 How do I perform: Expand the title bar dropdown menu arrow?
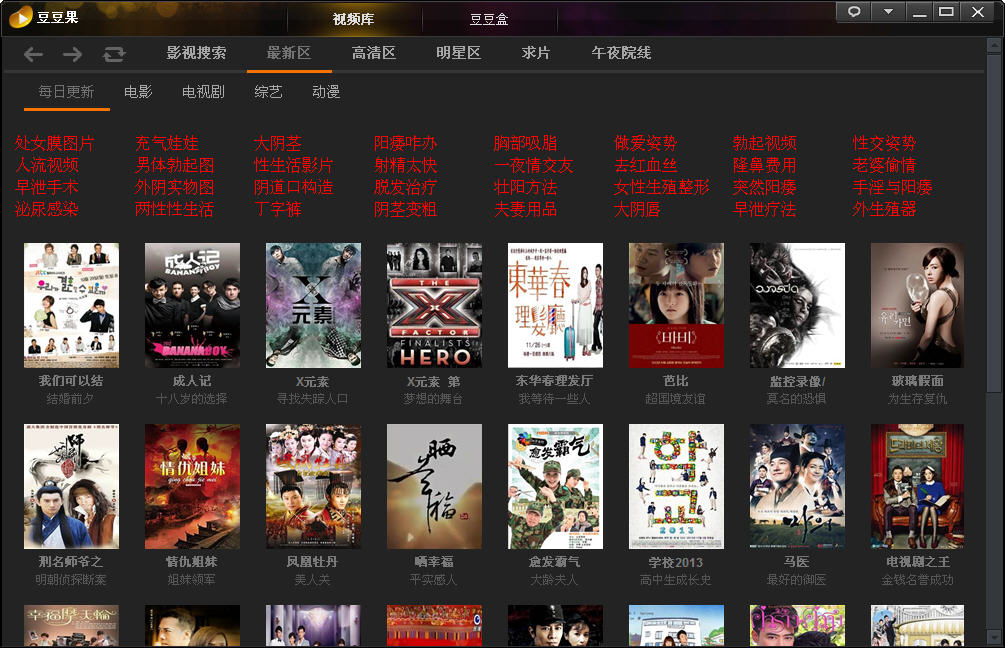[887, 12]
